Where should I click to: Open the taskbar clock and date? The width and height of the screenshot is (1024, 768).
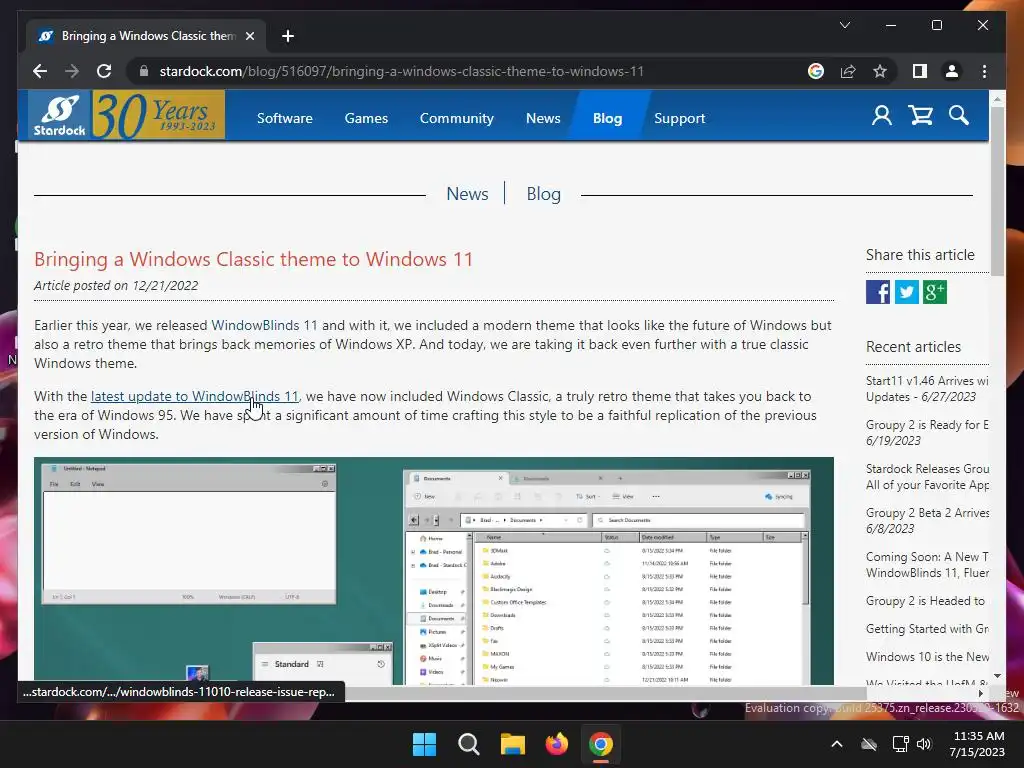pyautogui.click(x=978, y=744)
